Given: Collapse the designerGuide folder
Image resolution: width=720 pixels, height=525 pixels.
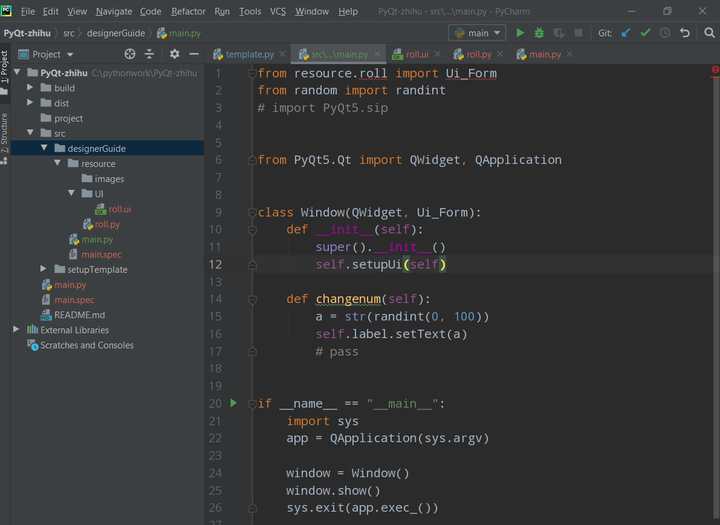Looking at the screenshot, I should [44, 148].
